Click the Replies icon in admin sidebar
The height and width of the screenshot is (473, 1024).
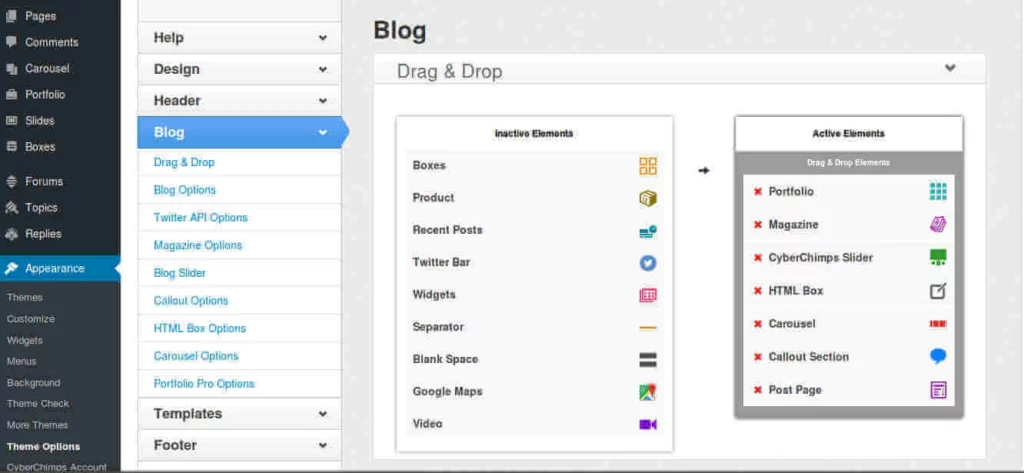(11, 233)
